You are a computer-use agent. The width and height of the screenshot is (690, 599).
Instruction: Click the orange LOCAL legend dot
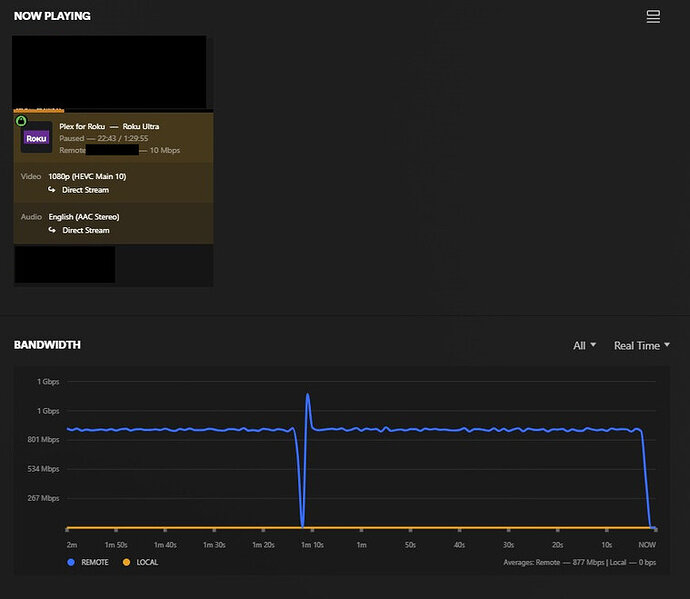126,562
